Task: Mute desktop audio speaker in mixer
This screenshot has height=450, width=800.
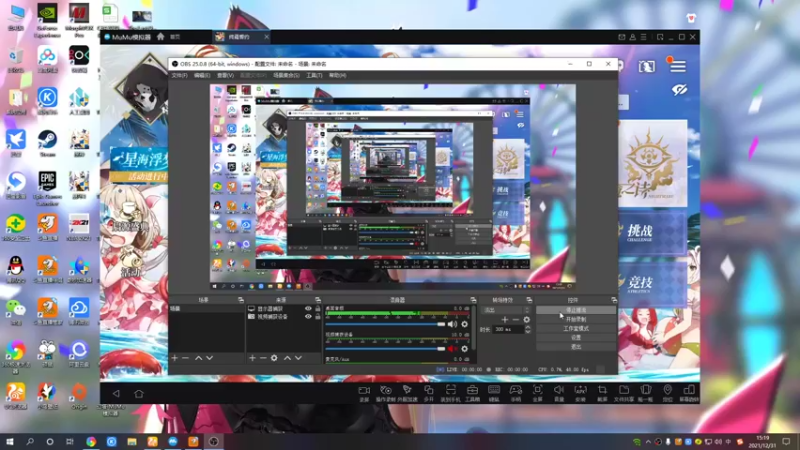Action: pyautogui.click(x=452, y=324)
